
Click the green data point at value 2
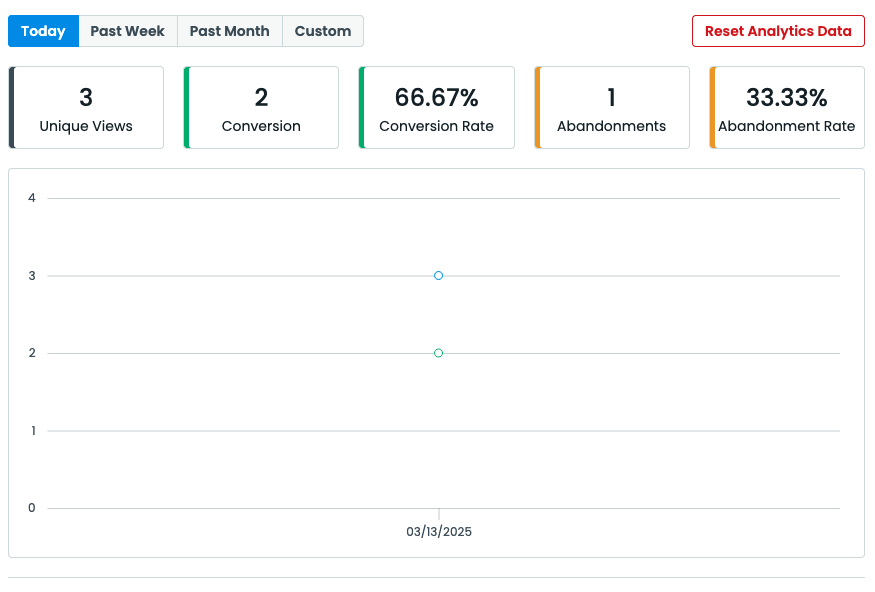438,353
